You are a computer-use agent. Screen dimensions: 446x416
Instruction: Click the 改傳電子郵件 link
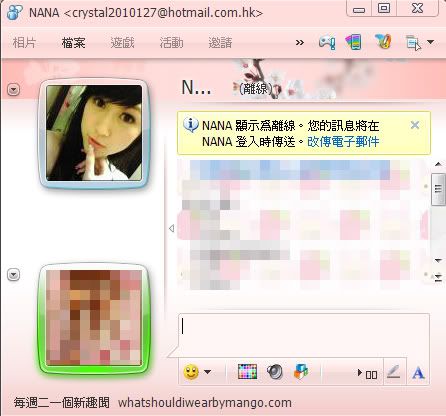[x=343, y=142]
